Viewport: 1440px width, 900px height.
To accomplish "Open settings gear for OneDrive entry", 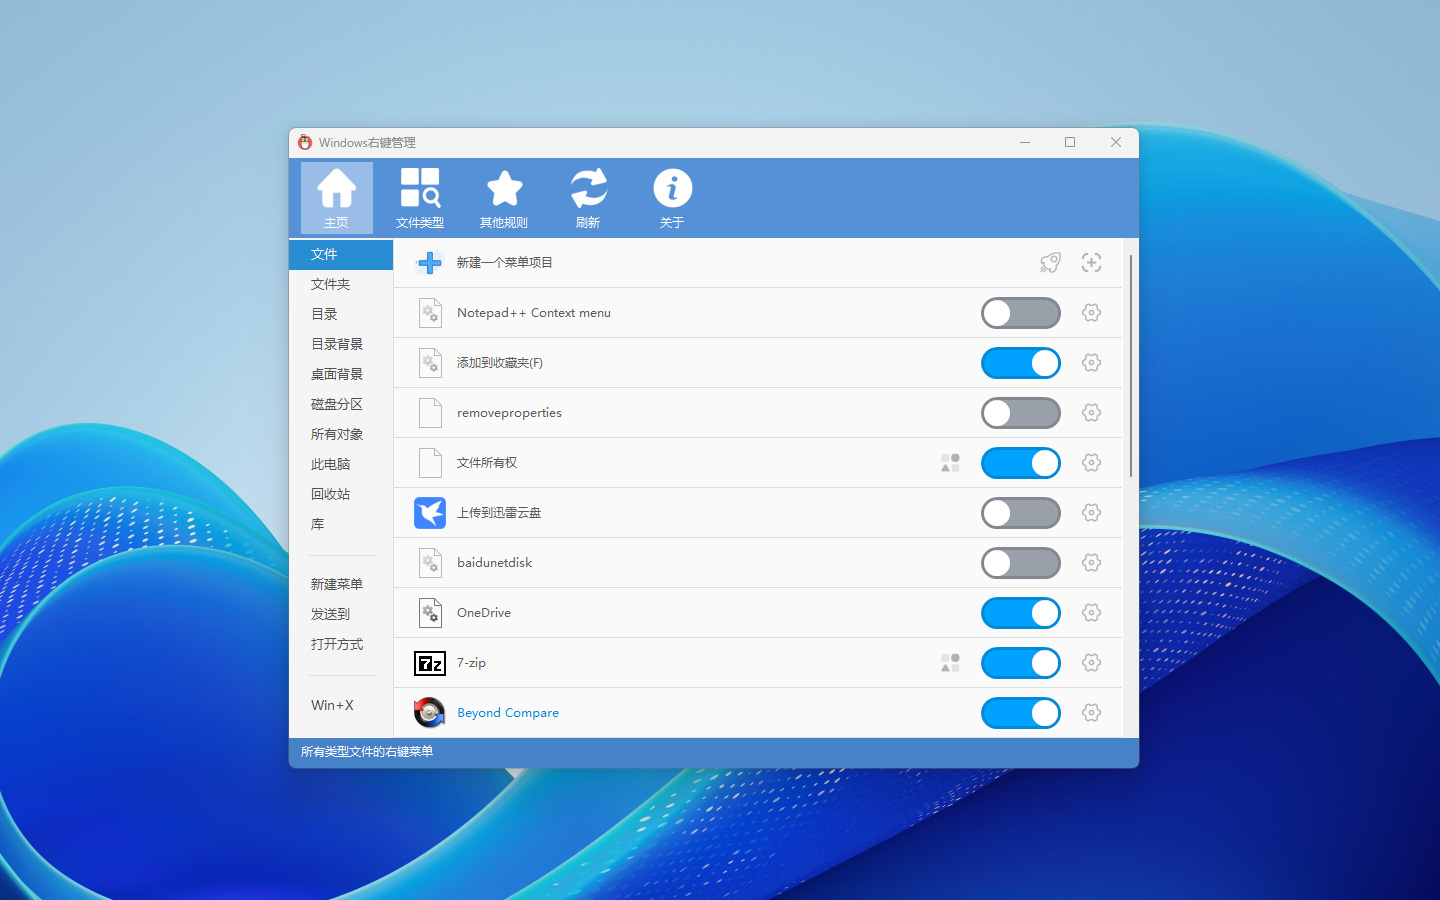I will (1091, 613).
